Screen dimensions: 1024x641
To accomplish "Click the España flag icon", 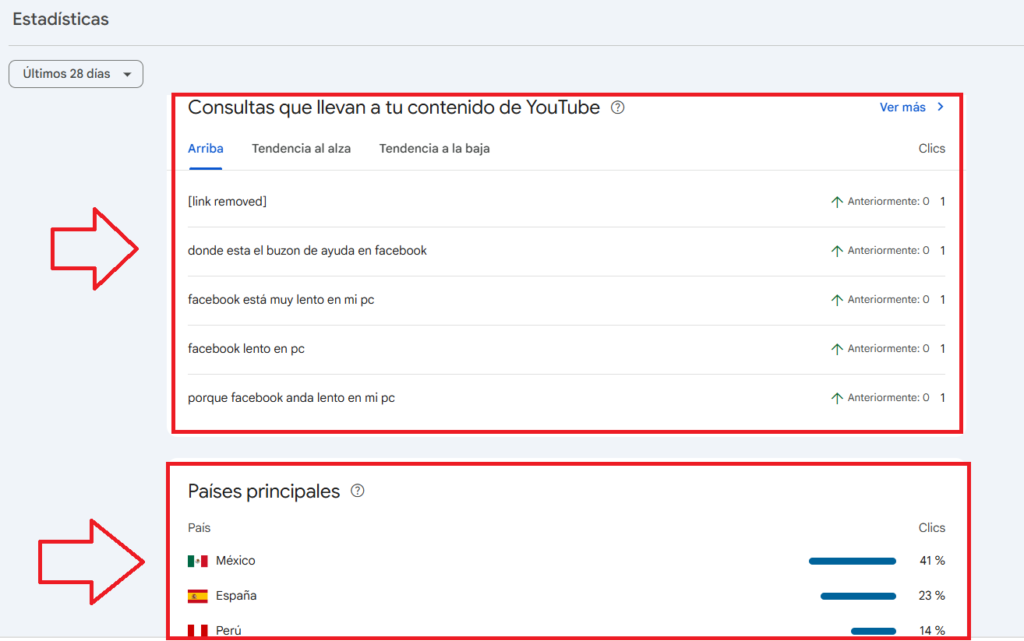I will (x=197, y=596).
